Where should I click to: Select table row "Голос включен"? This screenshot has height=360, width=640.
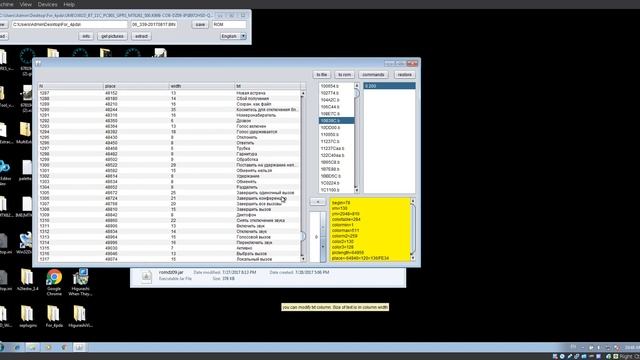tap(169, 127)
